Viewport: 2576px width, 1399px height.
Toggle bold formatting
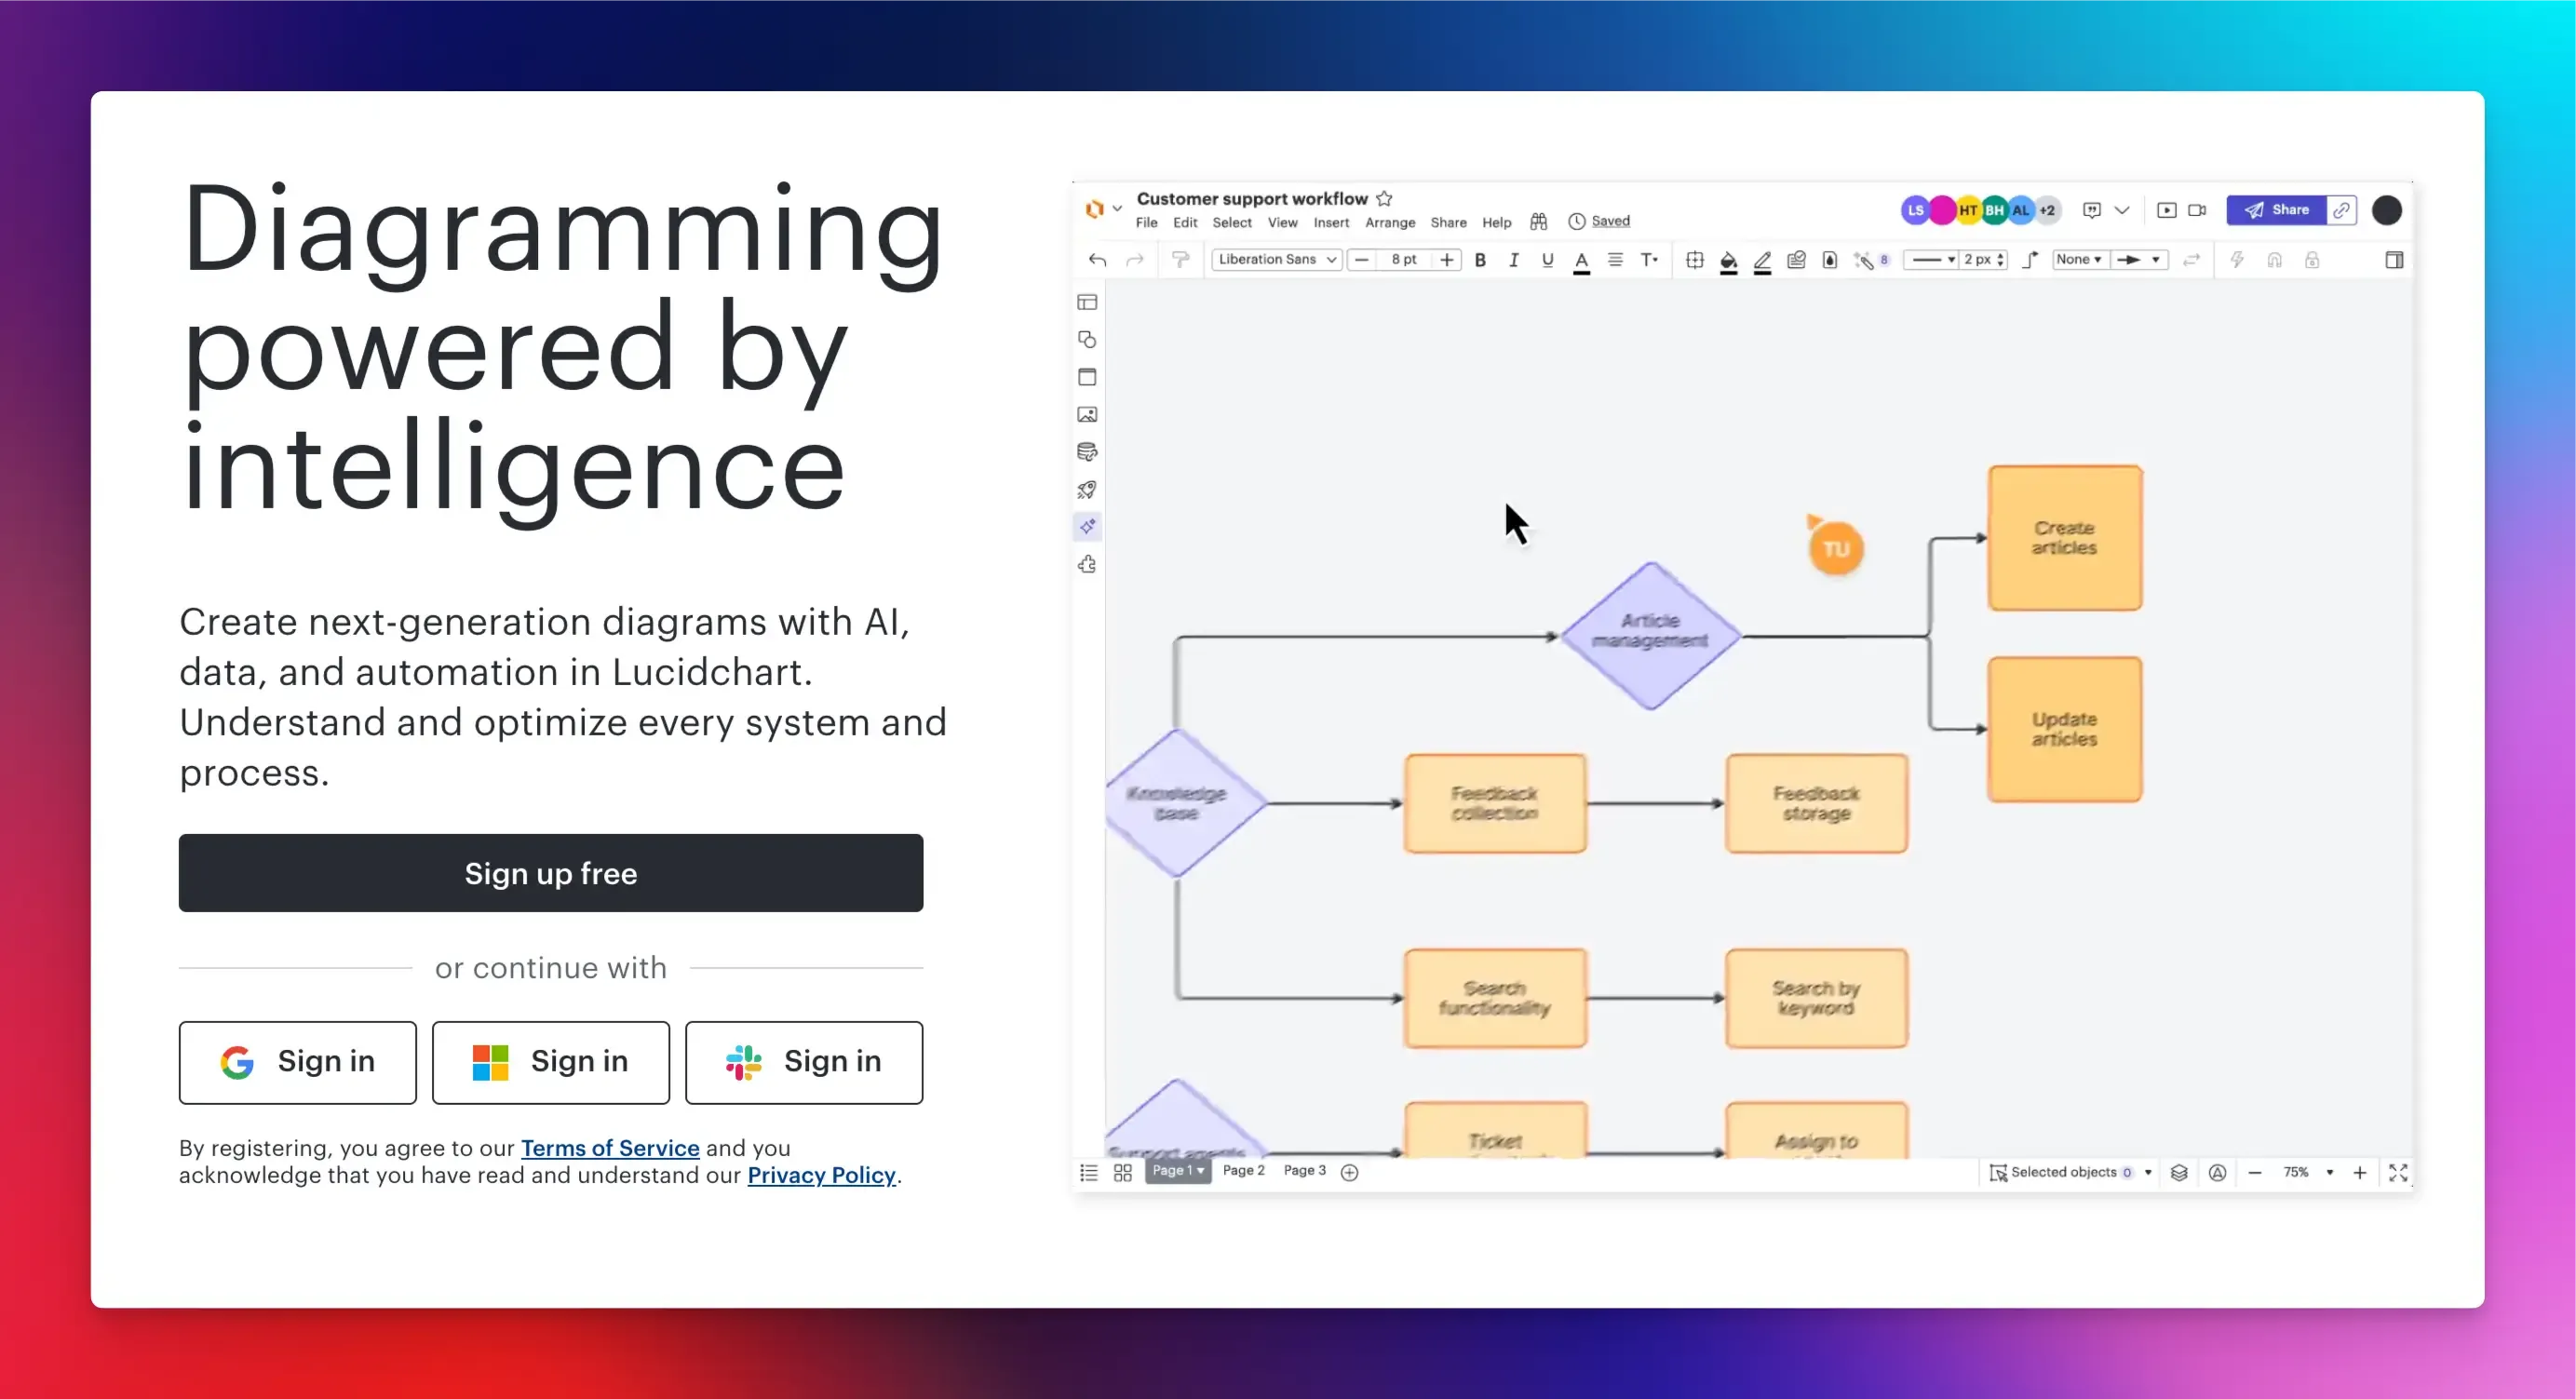(x=1480, y=260)
